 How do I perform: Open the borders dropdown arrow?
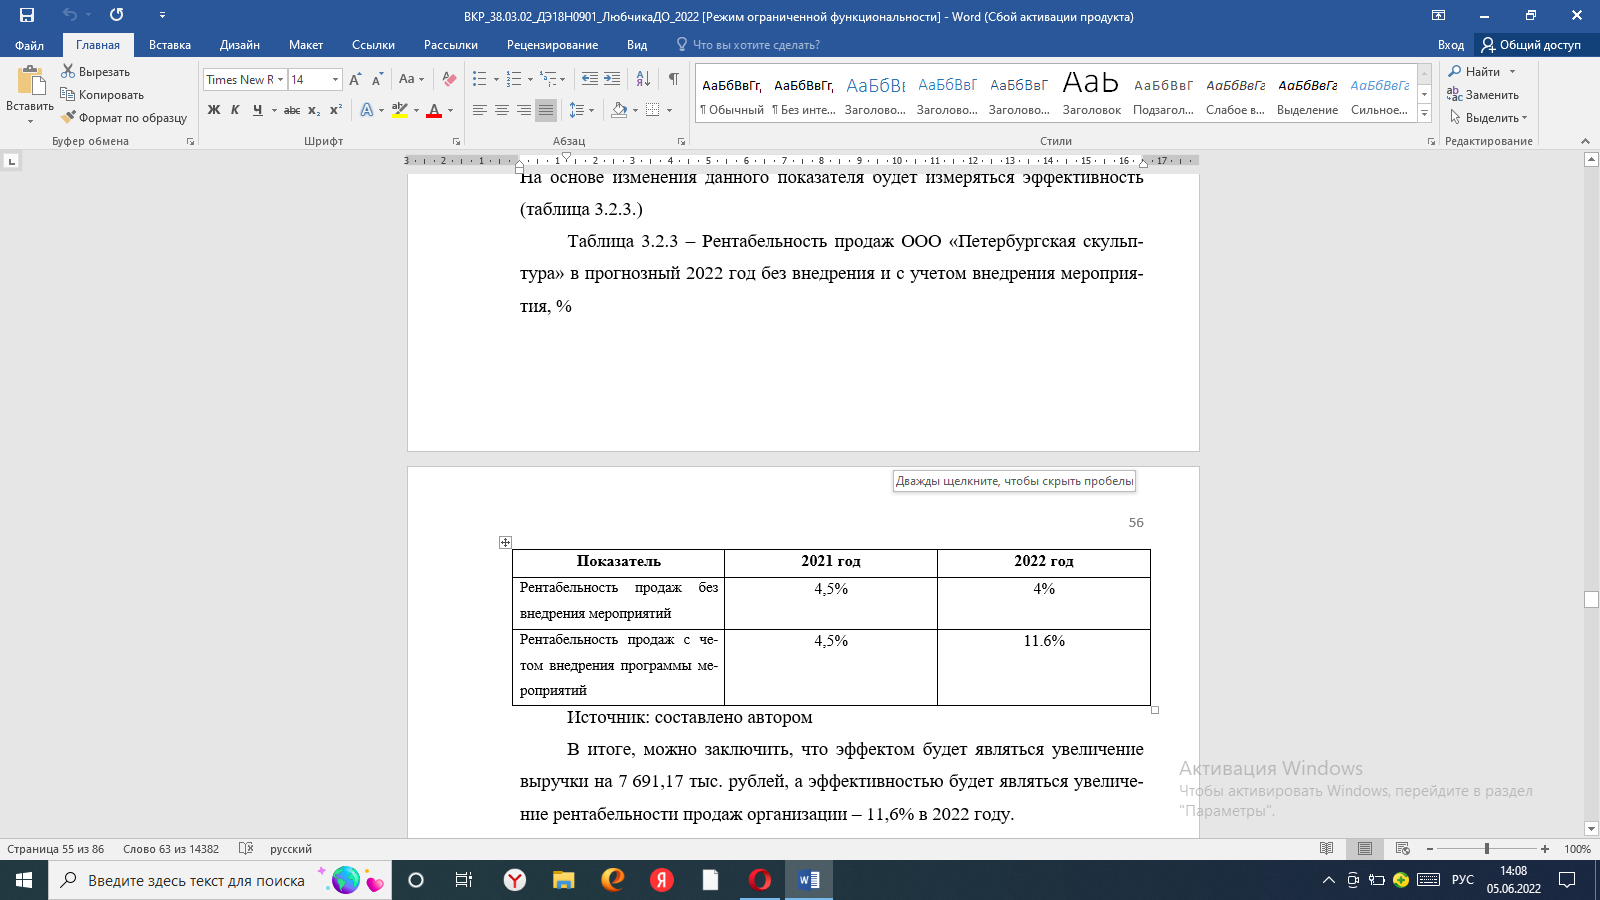coord(669,110)
